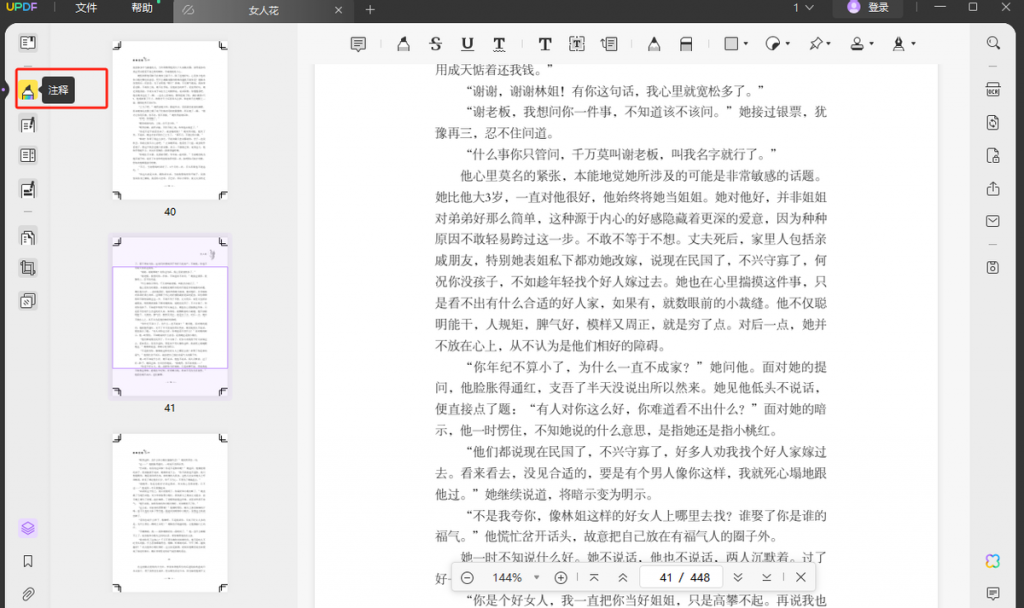The image size is (1024, 608).
Task: Switch to the 女人花 document tab
Action: 263,10
